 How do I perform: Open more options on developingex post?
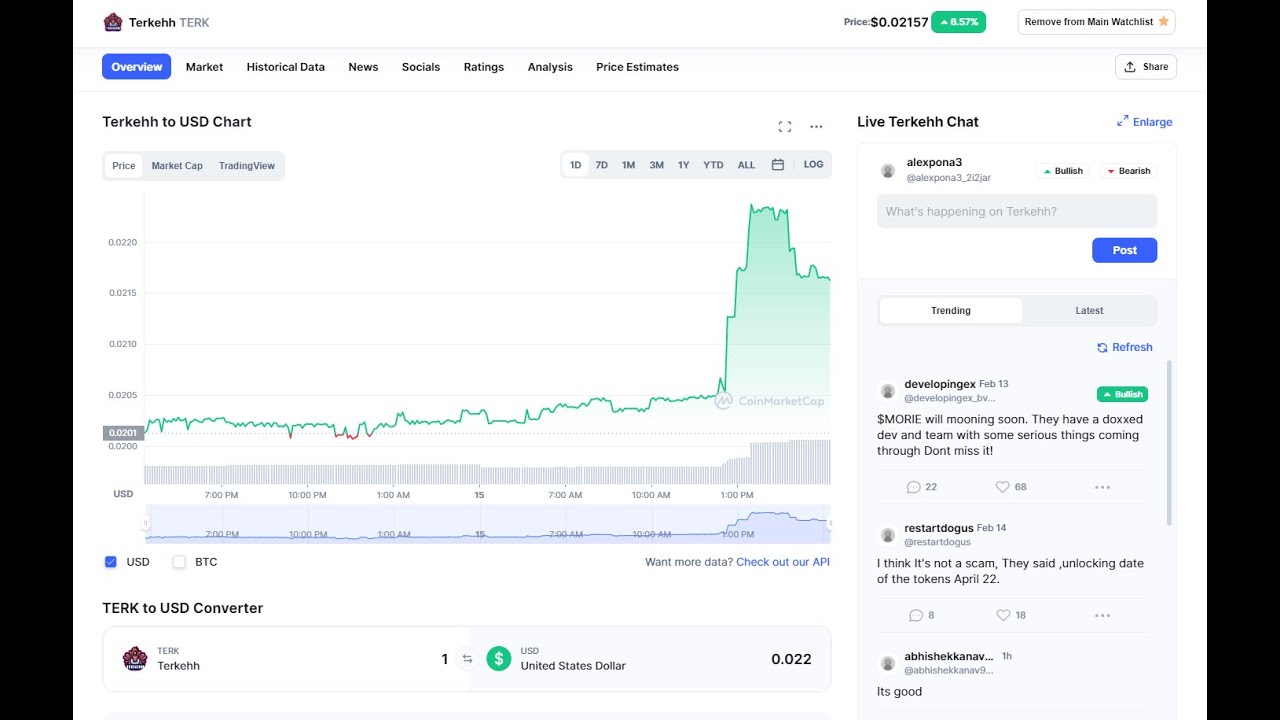pyautogui.click(x=1102, y=487)
